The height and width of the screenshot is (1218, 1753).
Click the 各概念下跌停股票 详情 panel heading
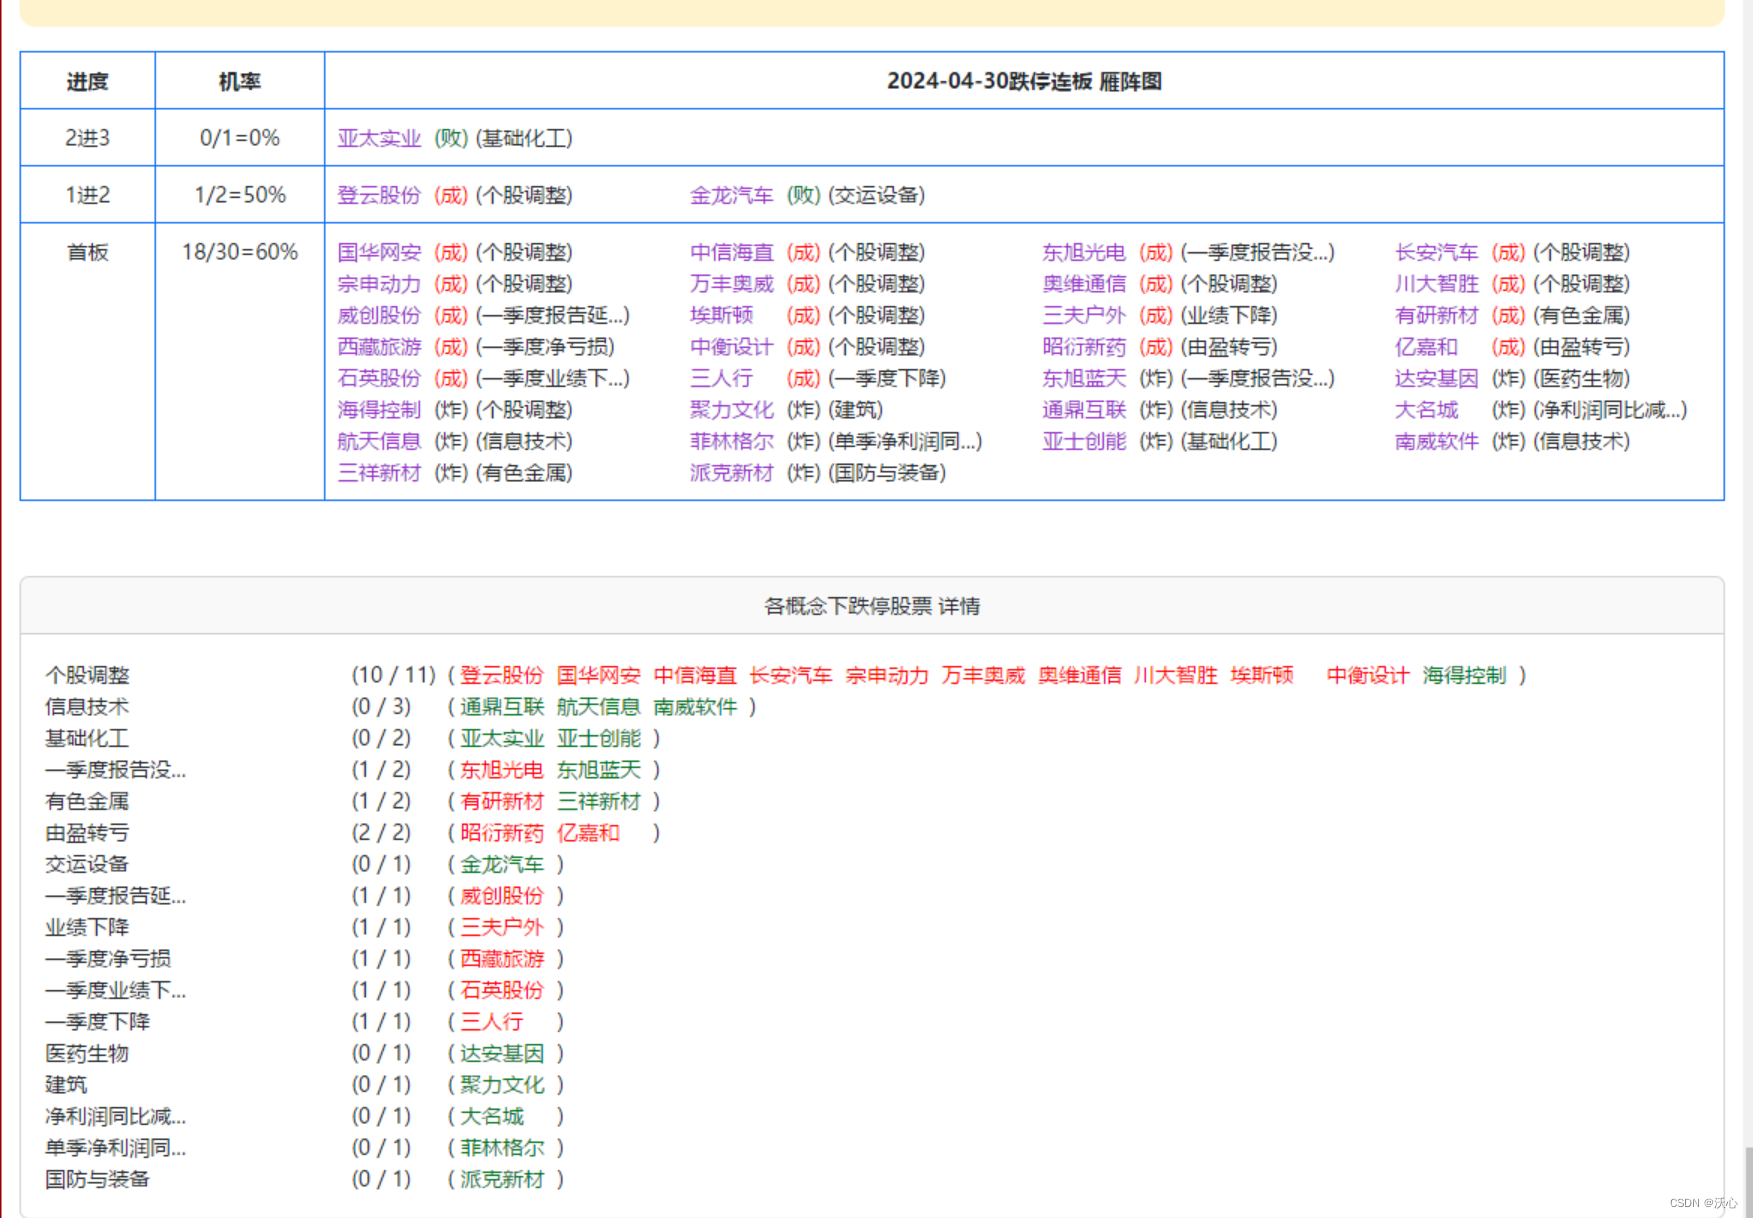coord(872,606)
